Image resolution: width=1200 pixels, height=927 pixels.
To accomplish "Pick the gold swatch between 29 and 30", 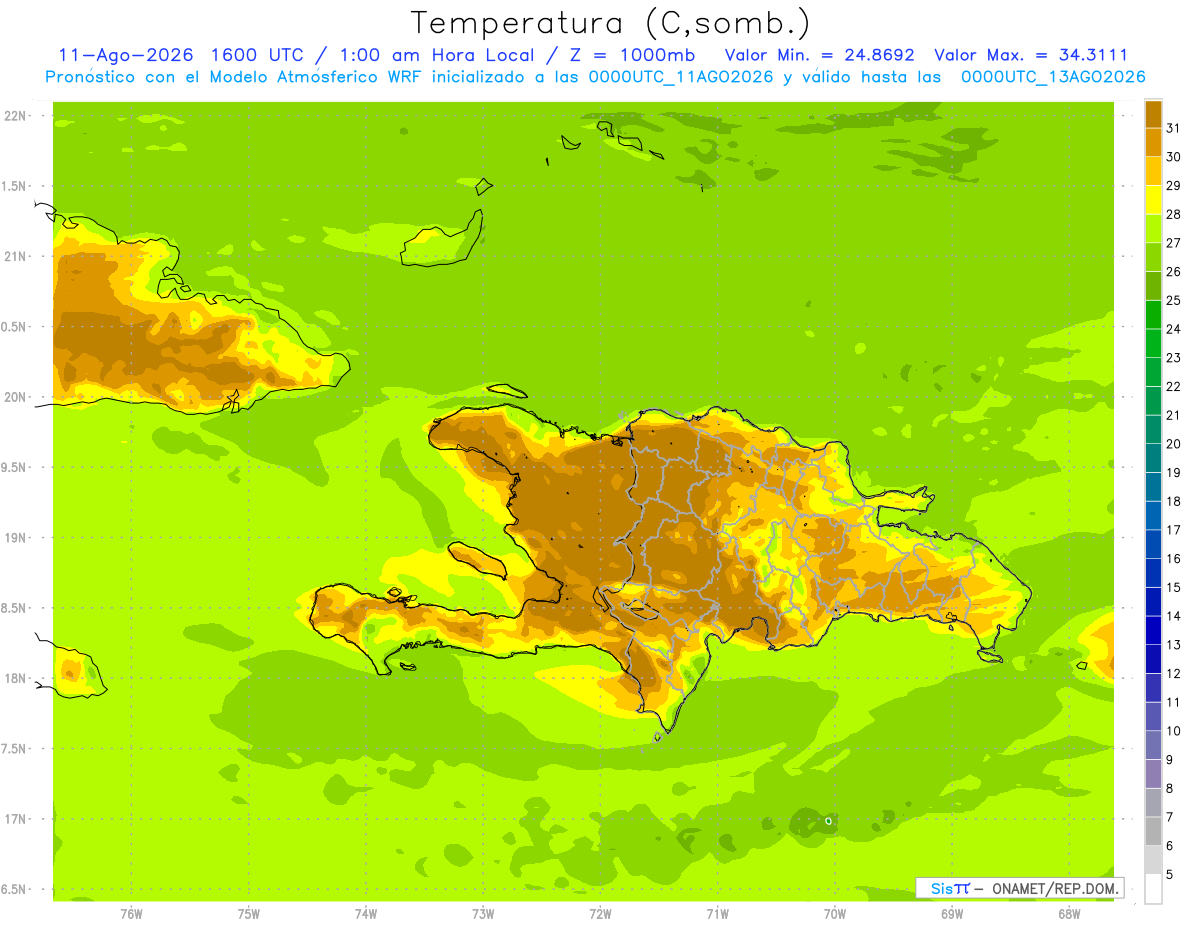I will tap(1153, 172).
